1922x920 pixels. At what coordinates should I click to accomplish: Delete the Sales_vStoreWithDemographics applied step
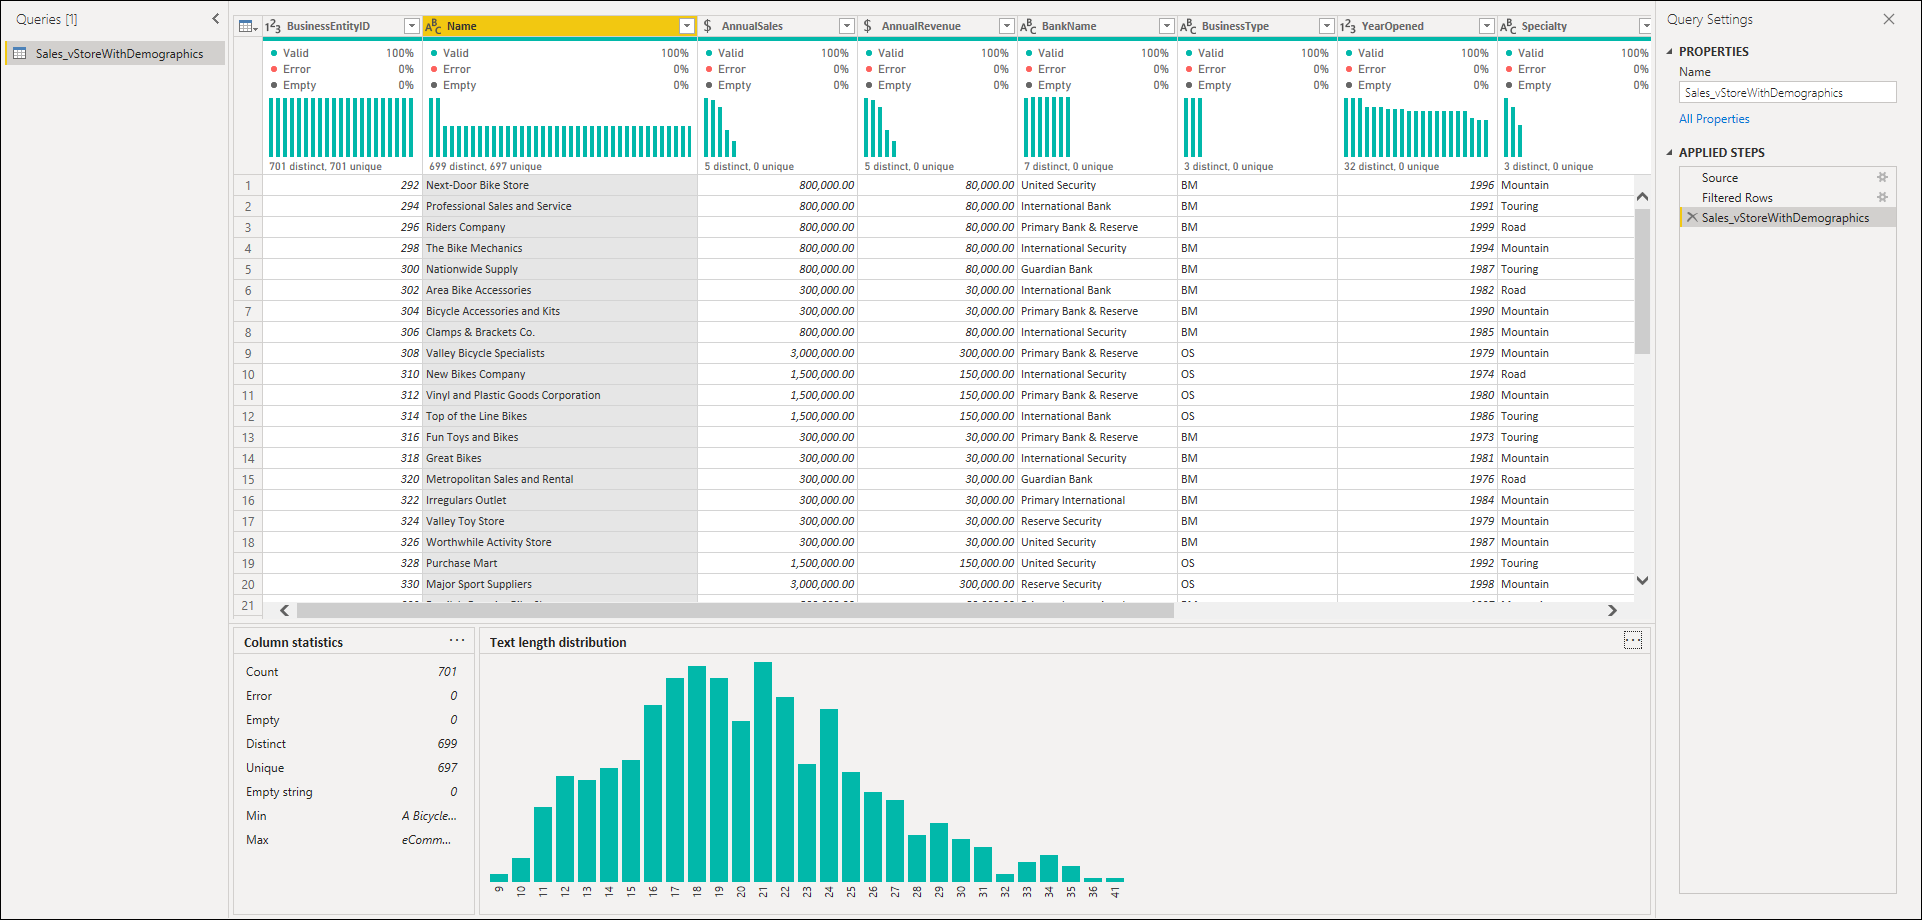point(1692,218)
